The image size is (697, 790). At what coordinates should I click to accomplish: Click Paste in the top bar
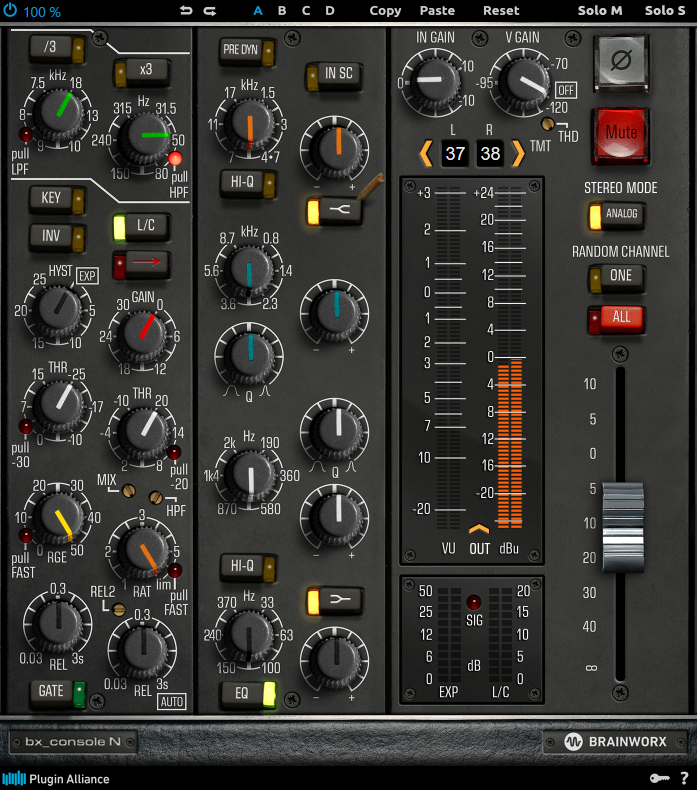pos(437,11)
